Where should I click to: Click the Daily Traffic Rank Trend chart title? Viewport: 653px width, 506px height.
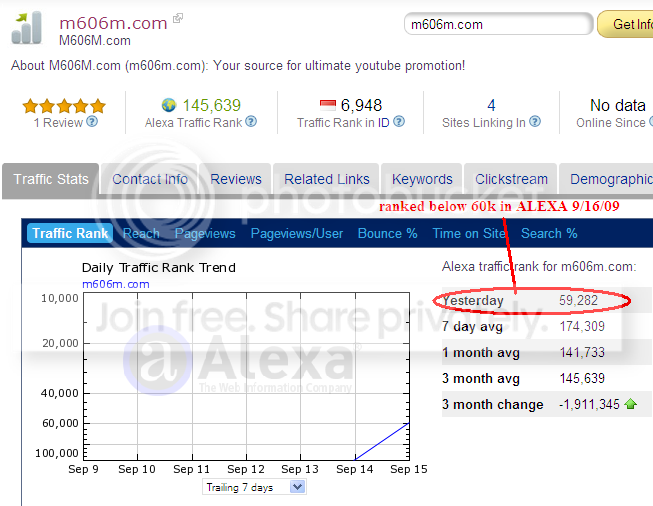159,267
